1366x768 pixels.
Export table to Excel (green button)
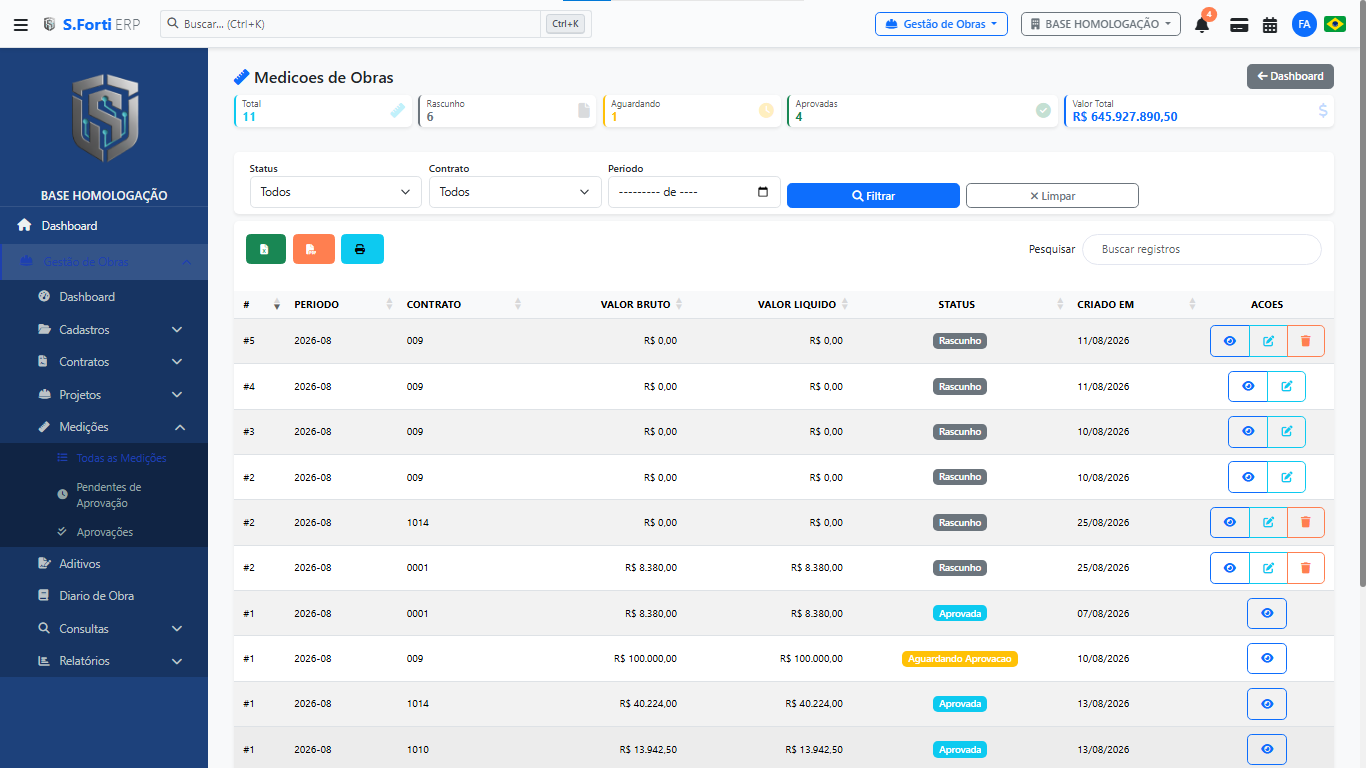point(266,249)
